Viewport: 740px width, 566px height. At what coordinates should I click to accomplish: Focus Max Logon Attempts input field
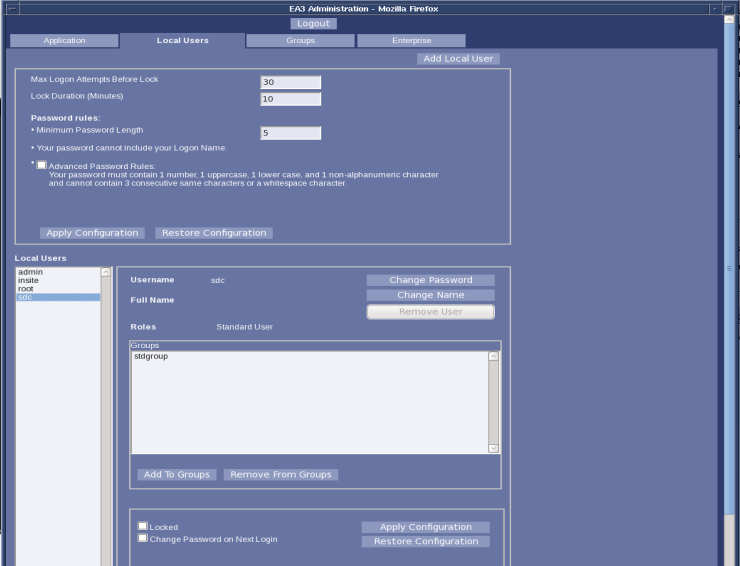[290, 82]
